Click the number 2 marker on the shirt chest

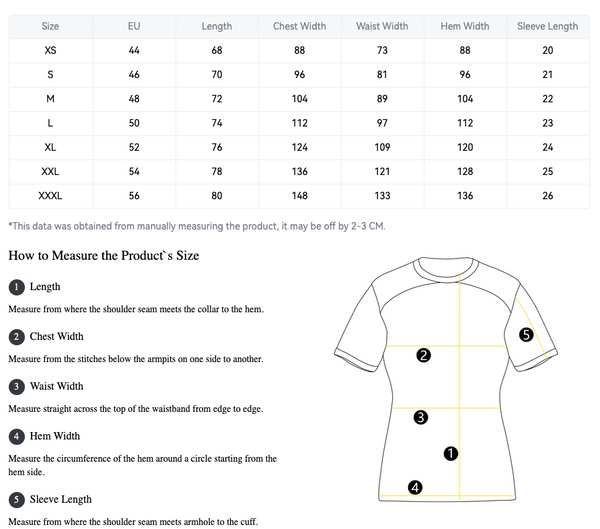(423, 355)
